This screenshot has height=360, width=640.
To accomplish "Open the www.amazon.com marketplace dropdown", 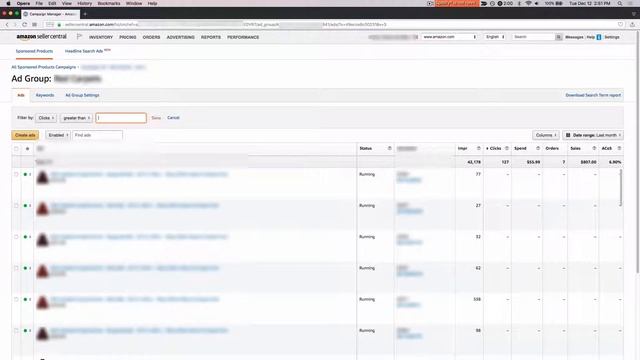I will [x=449, y=37].
